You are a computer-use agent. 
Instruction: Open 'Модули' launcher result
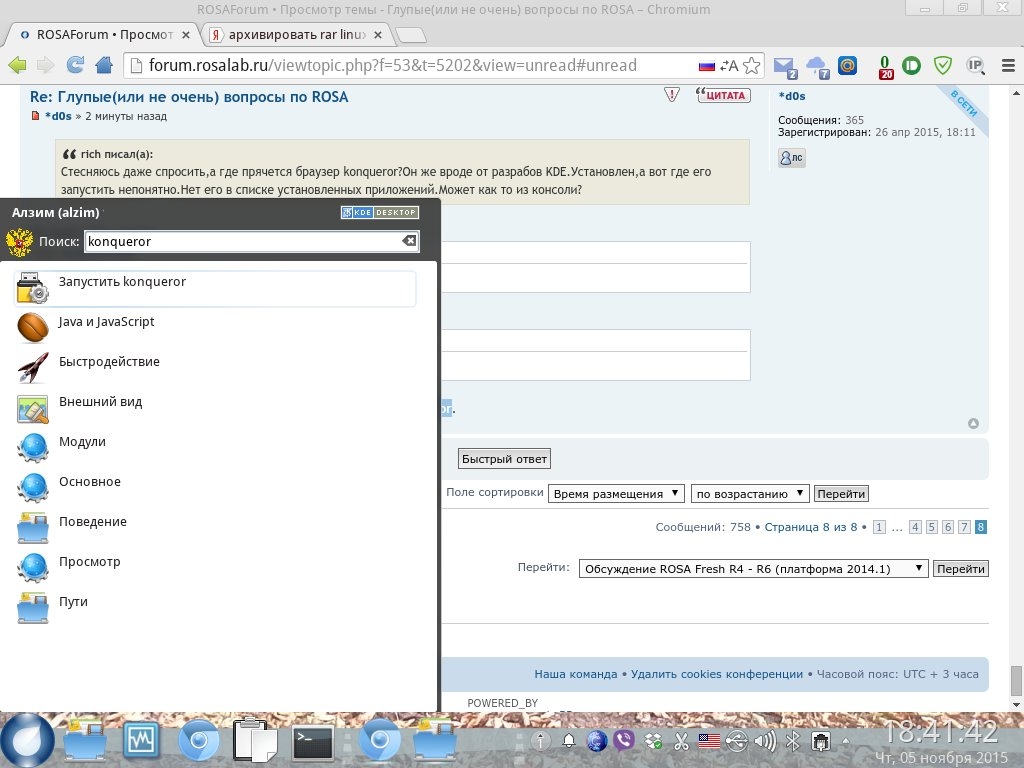215,449
